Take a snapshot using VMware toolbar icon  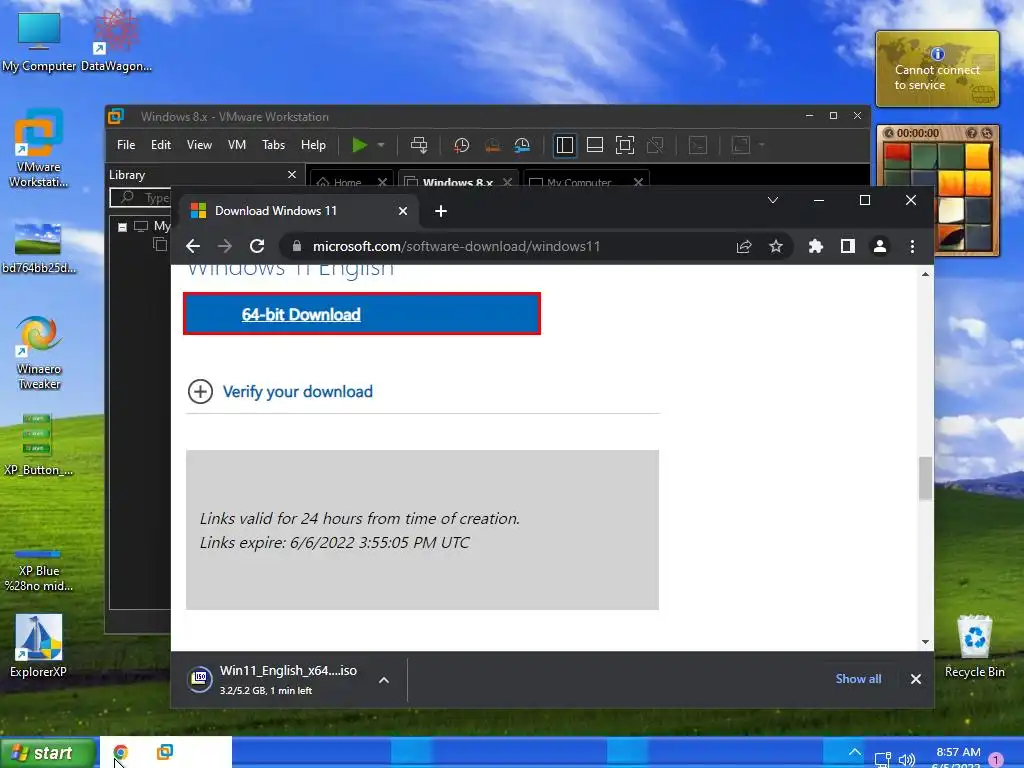click(461, 145)
